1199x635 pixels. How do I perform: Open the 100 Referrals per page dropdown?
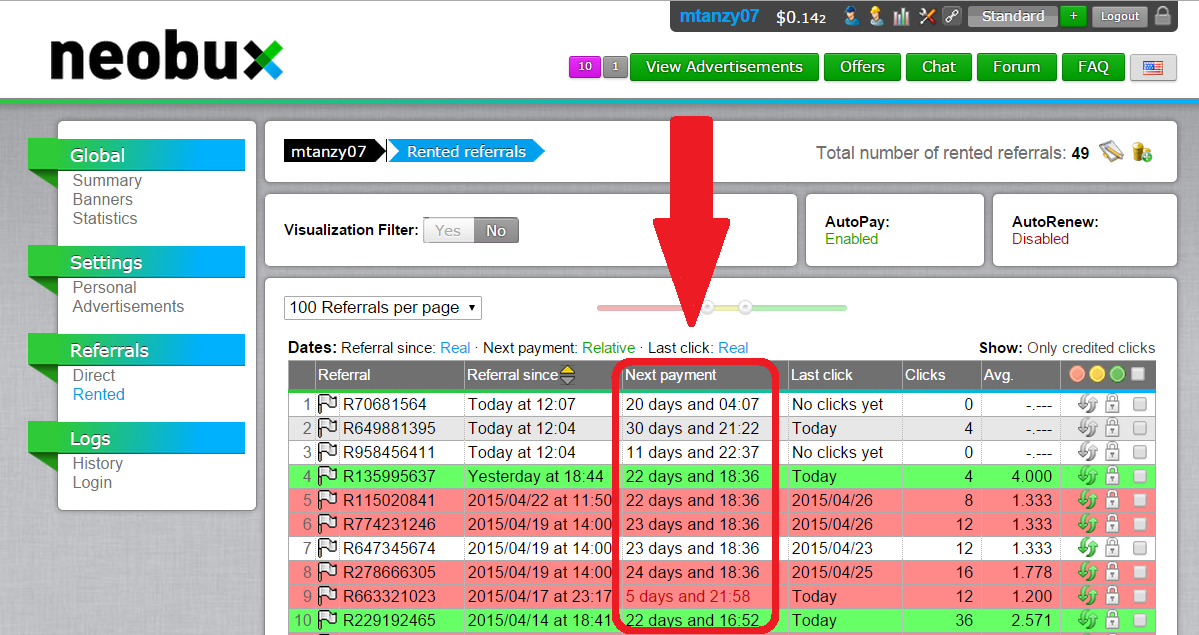point(382,308)
